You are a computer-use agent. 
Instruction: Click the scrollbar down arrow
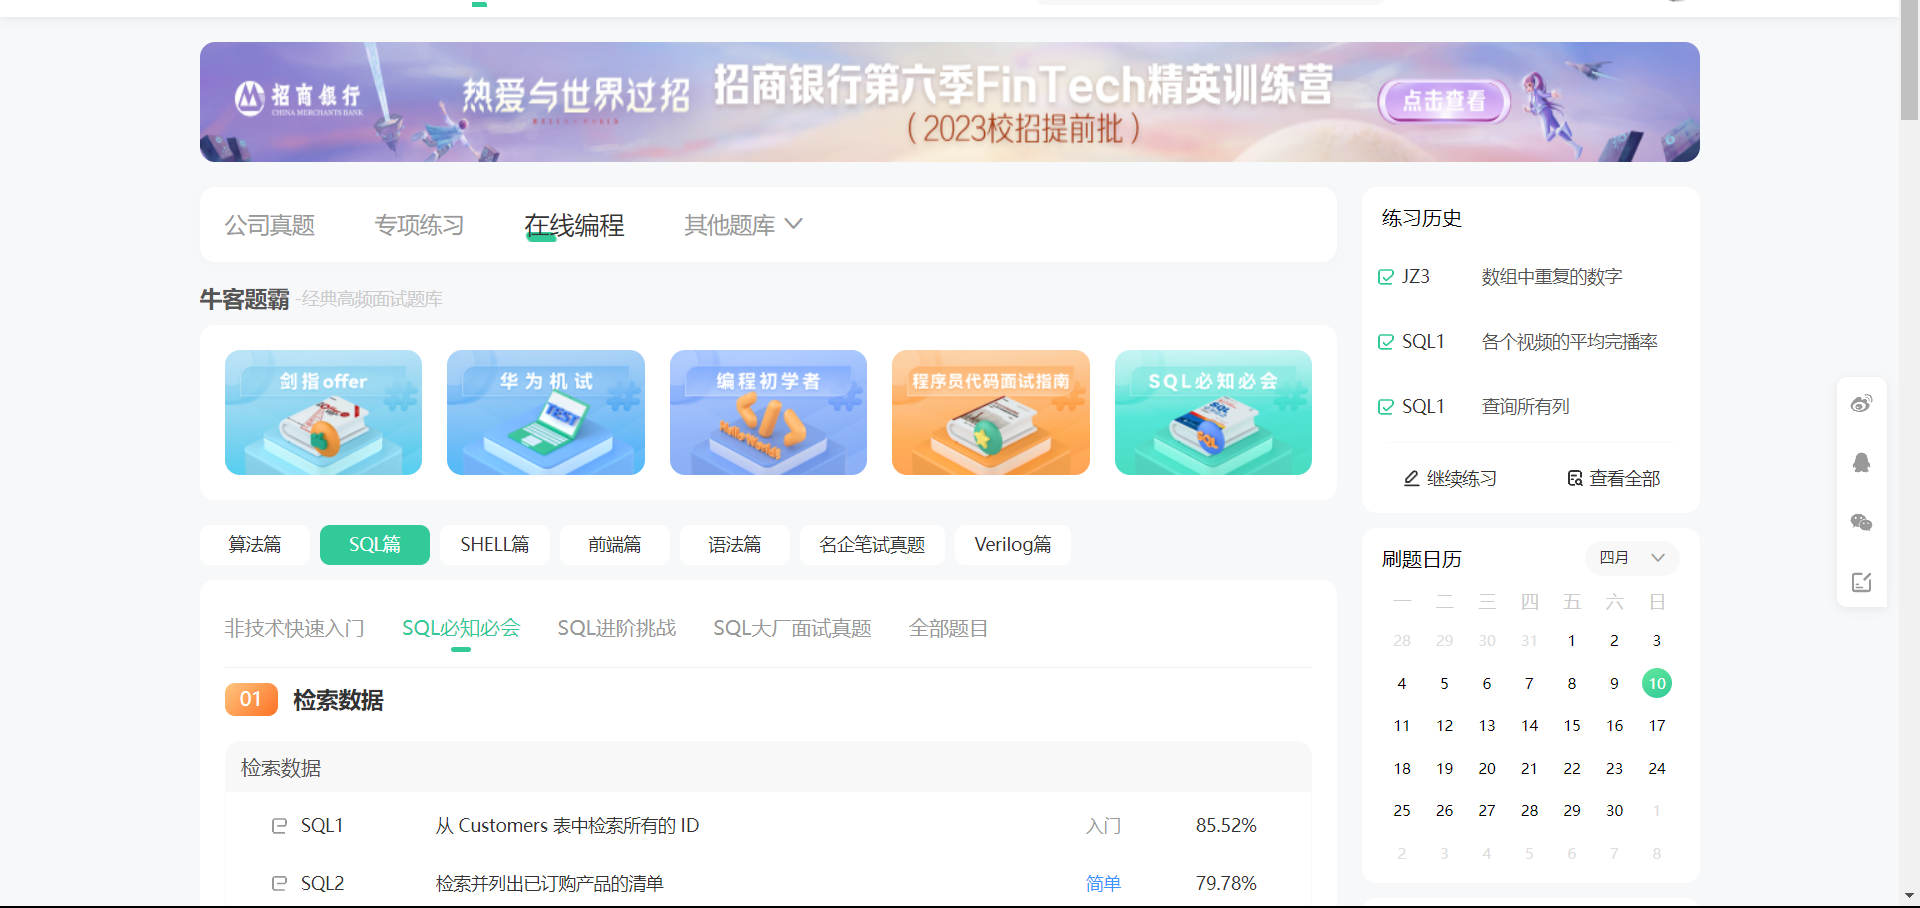click(x=1909, y=896)
